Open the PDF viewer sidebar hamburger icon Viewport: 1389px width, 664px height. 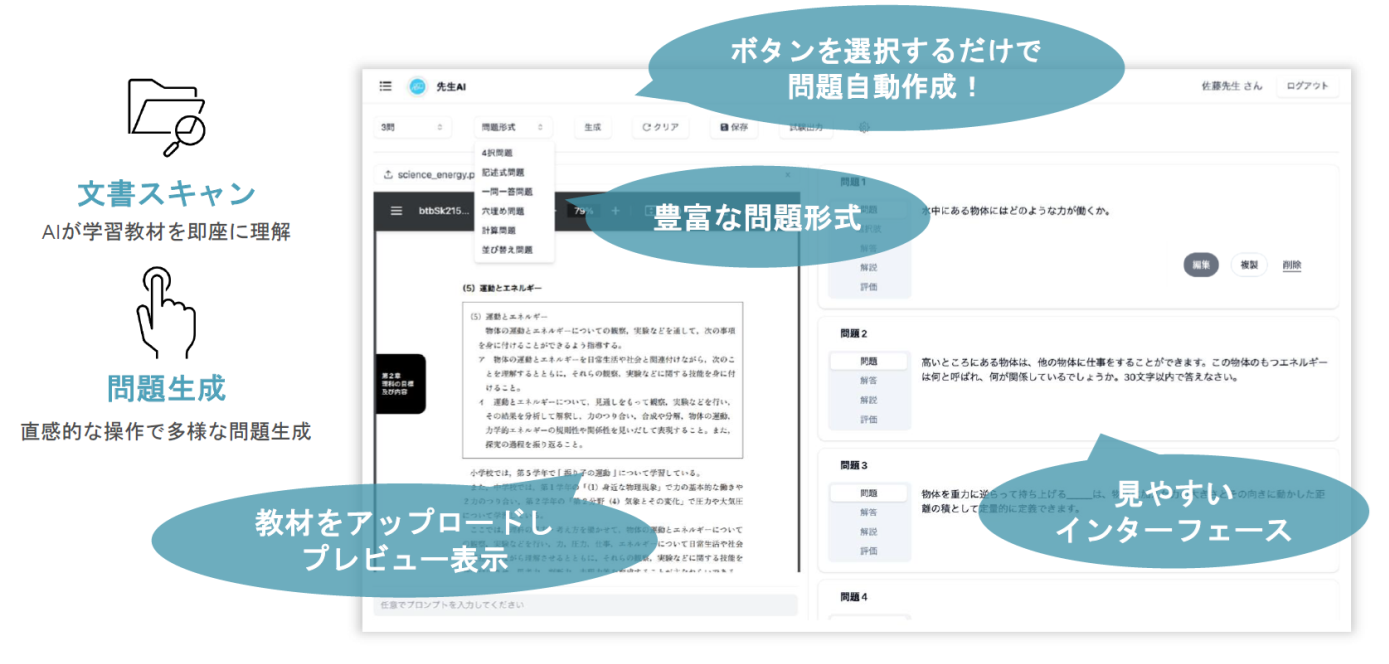pyautogui.click(x=396, y=211)
